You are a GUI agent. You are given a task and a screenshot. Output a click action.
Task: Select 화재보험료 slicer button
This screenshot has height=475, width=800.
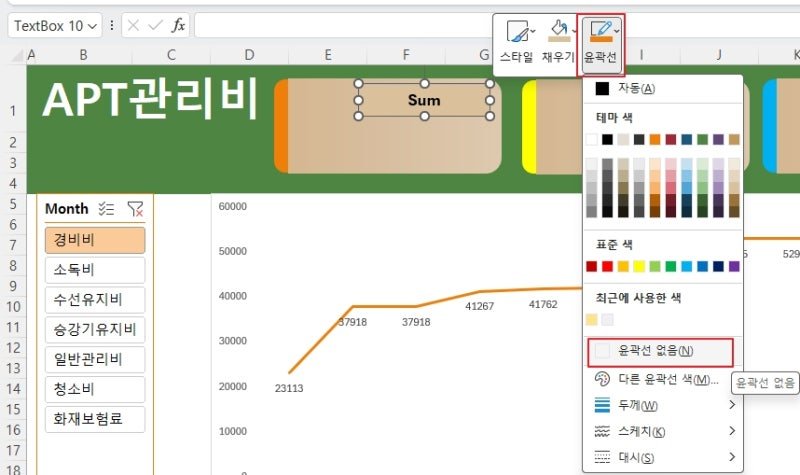click(95, 419)
